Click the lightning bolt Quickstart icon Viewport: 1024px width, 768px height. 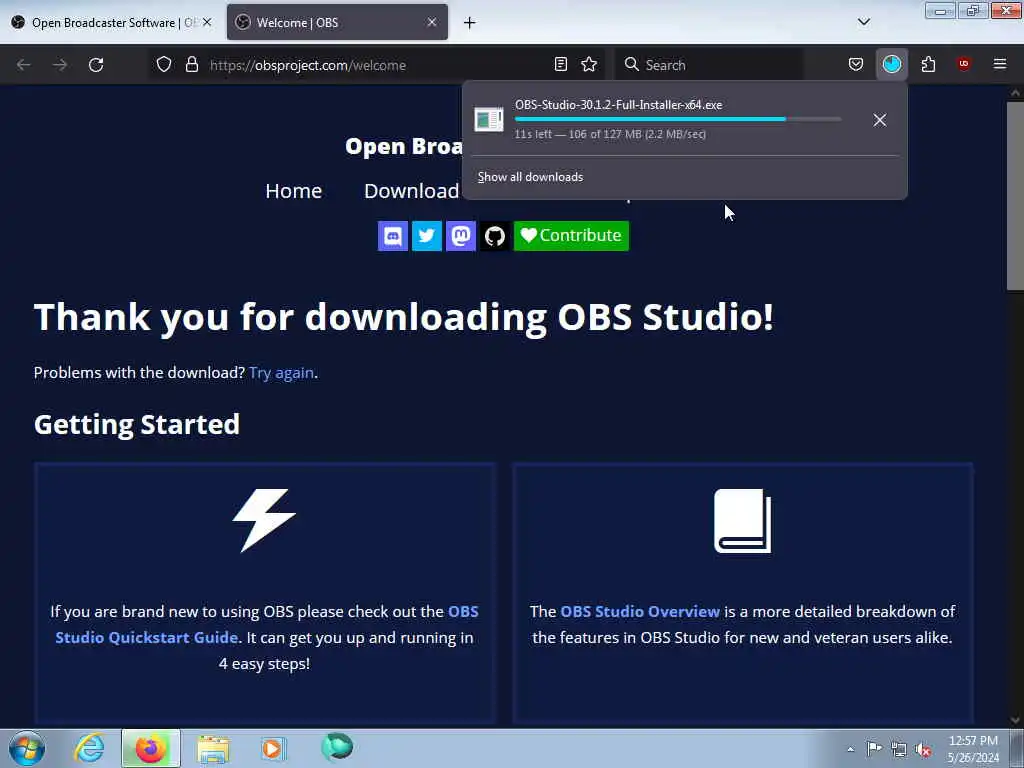click(264, 520)
